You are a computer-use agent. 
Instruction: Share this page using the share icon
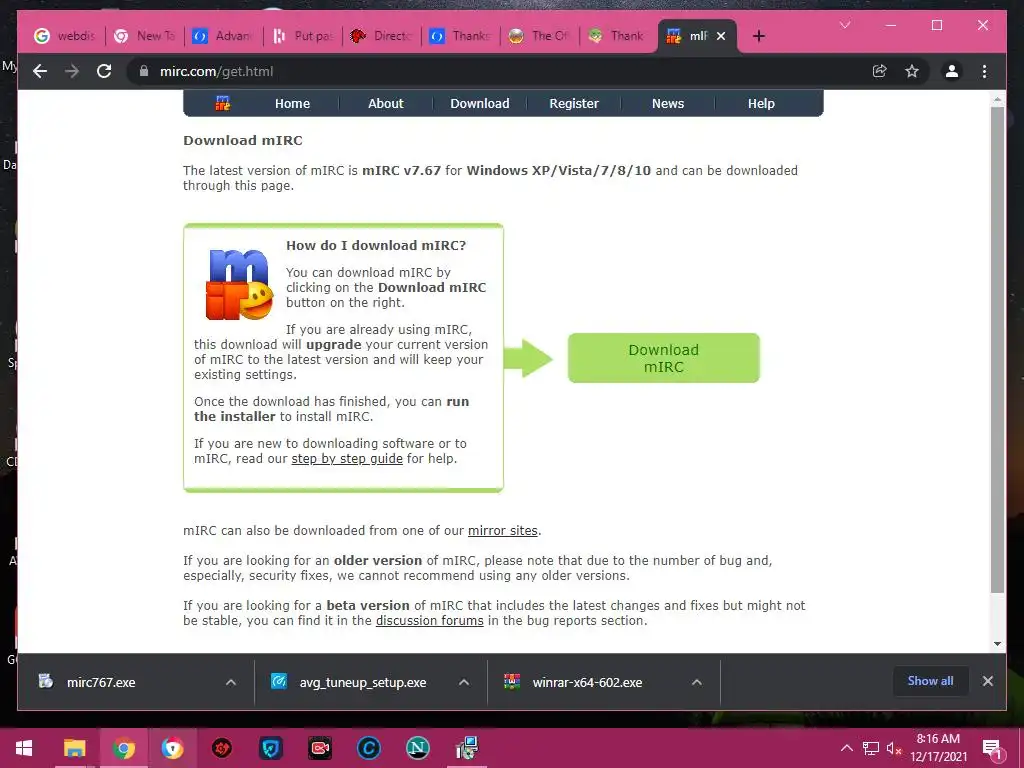880,71
